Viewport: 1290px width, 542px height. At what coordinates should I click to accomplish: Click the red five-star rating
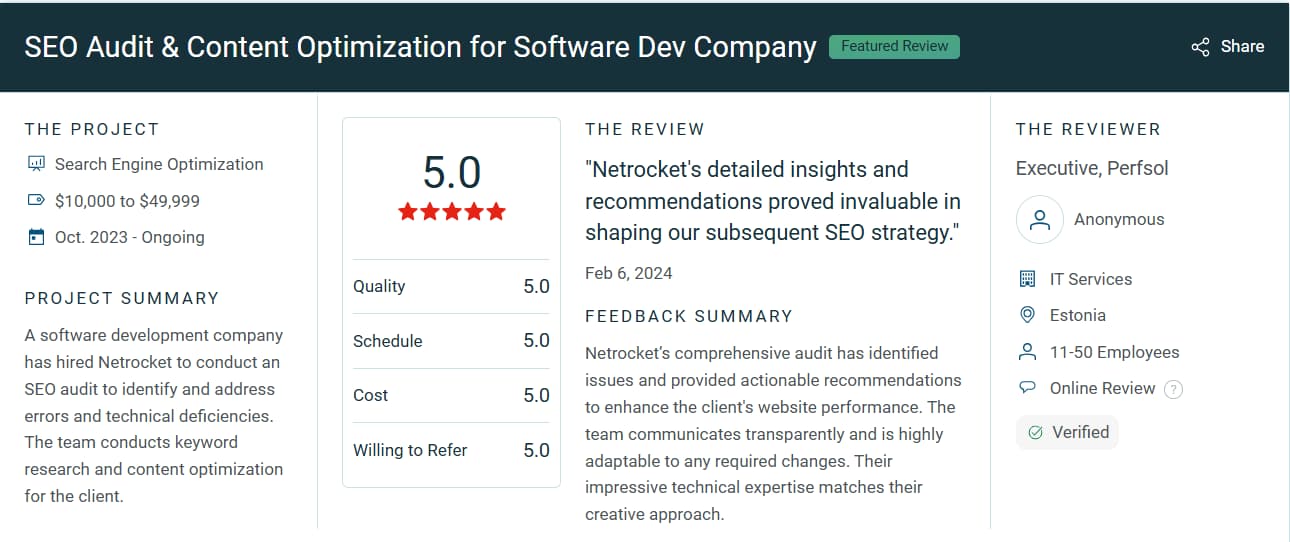coord(452,212)
